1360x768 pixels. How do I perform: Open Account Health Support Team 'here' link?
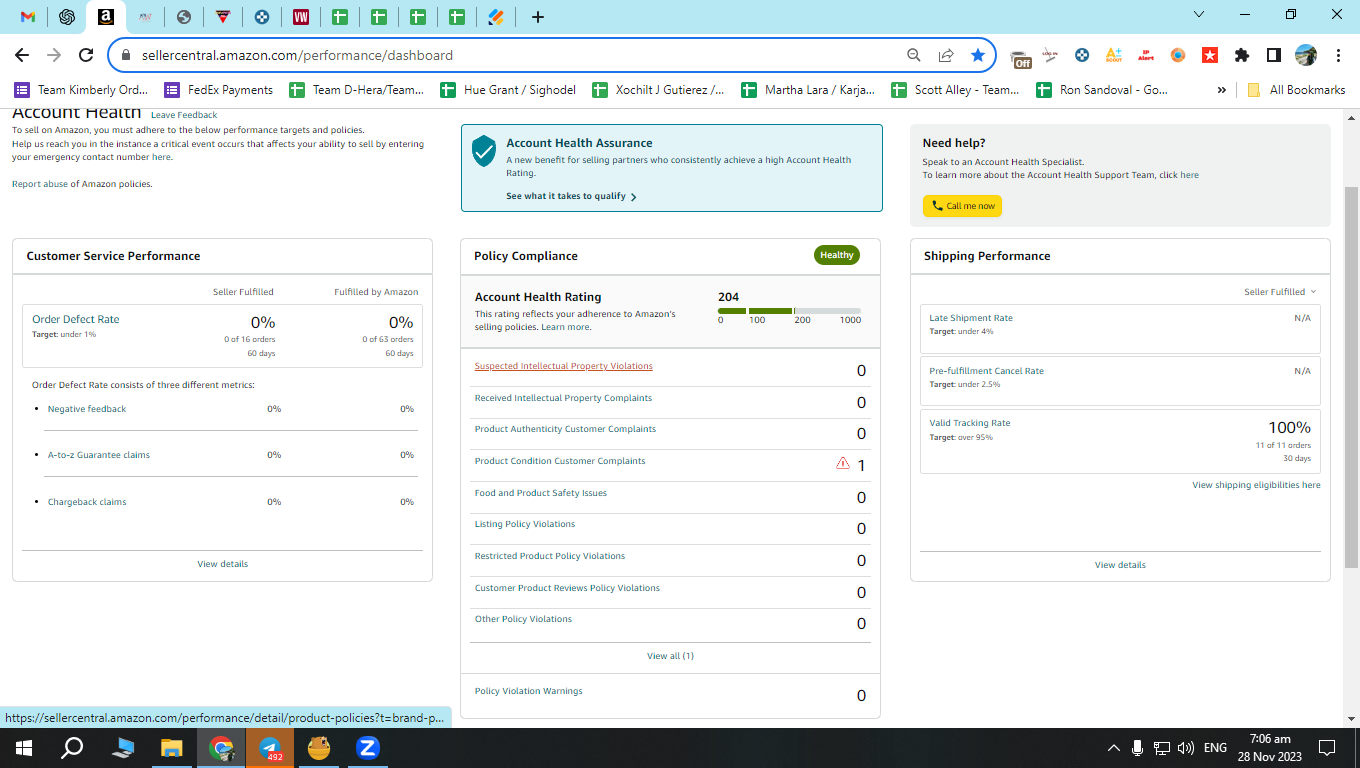click(x=1189, y=175)
